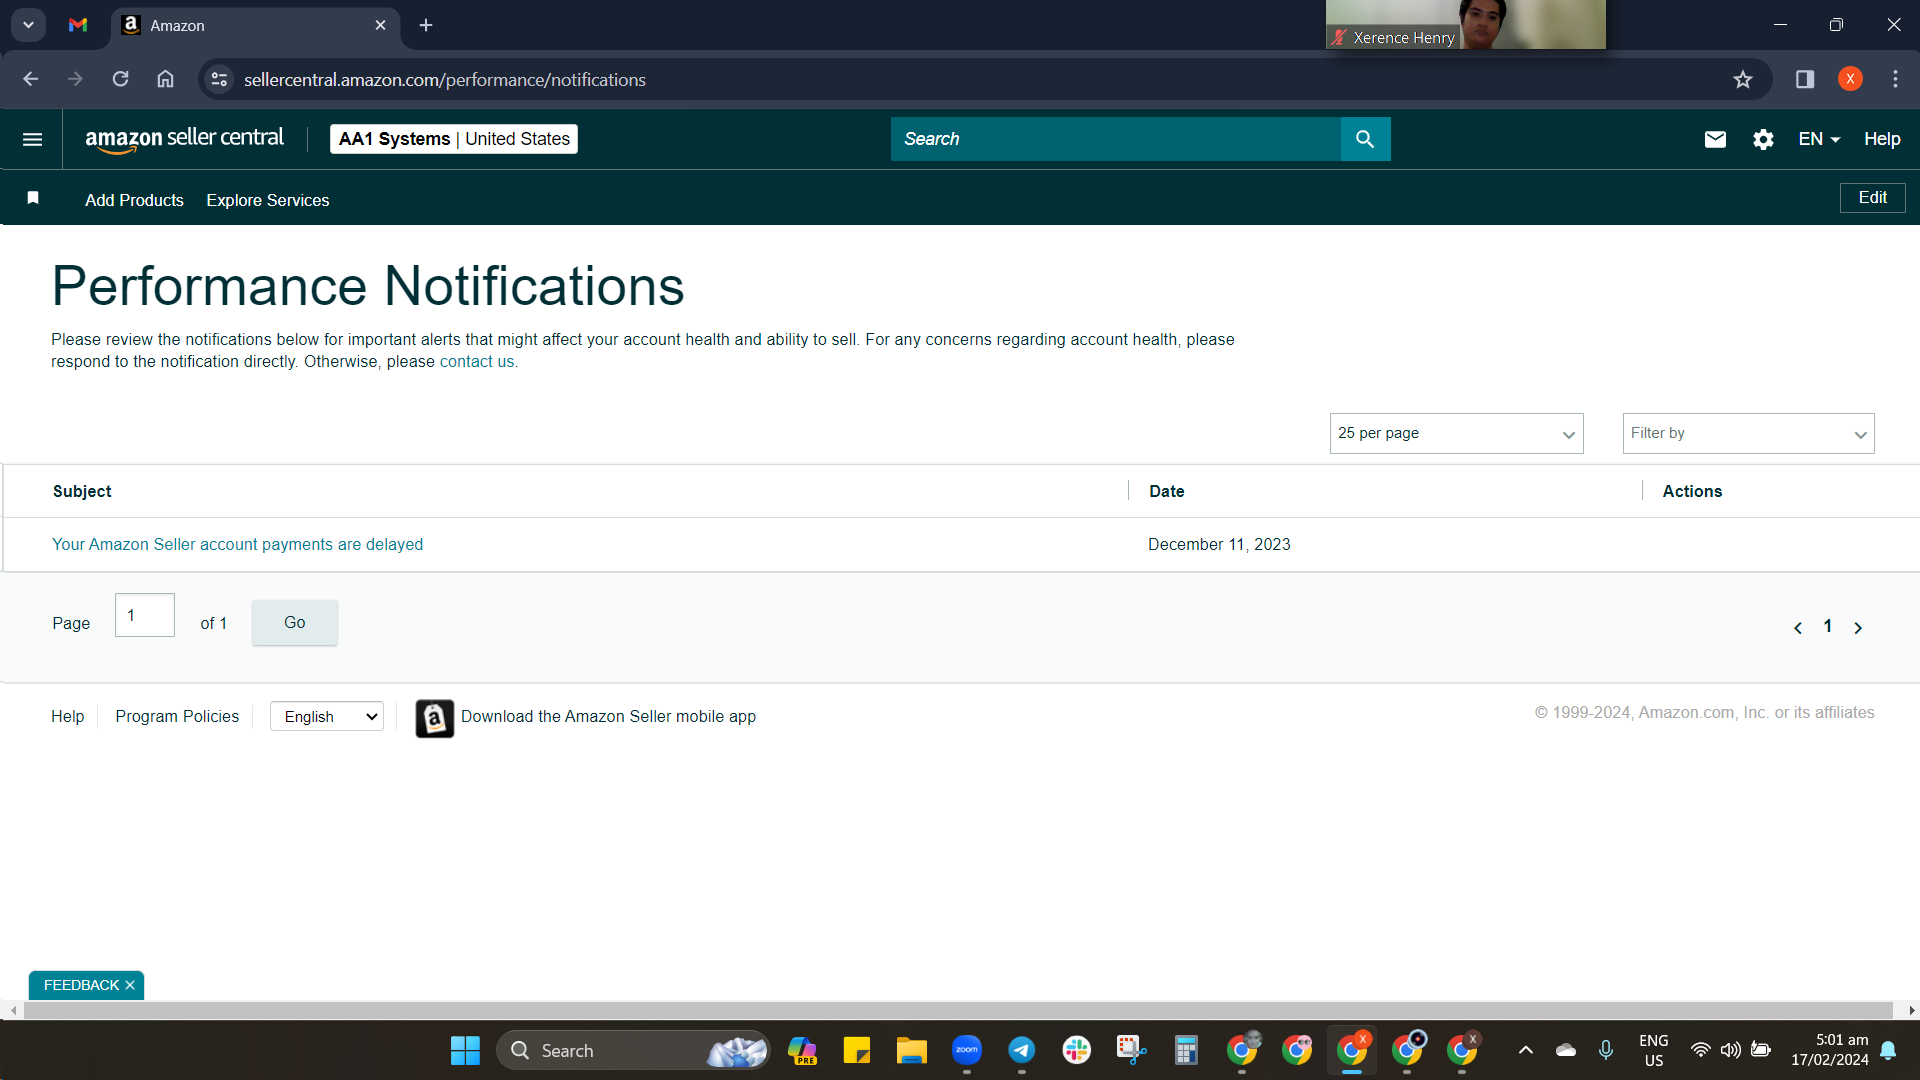Open the Gmail pinned tab
This screenshot has width=1920, height=1080.
pyautogui.click(x=78, y=25)
